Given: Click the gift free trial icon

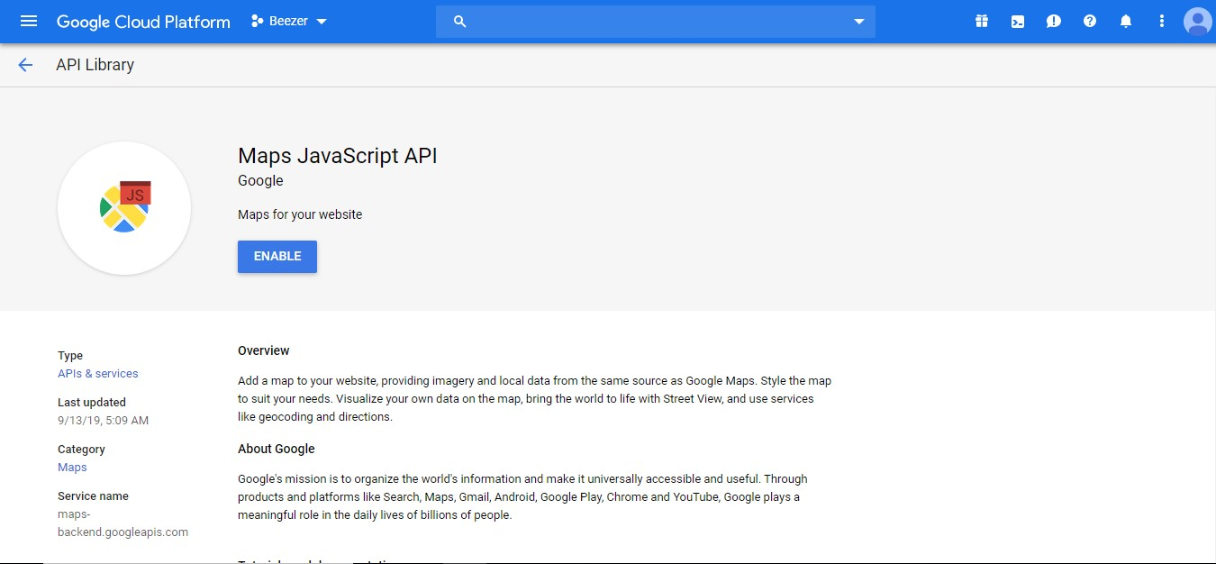Looking at the screenshot, I should coord(981,21).
